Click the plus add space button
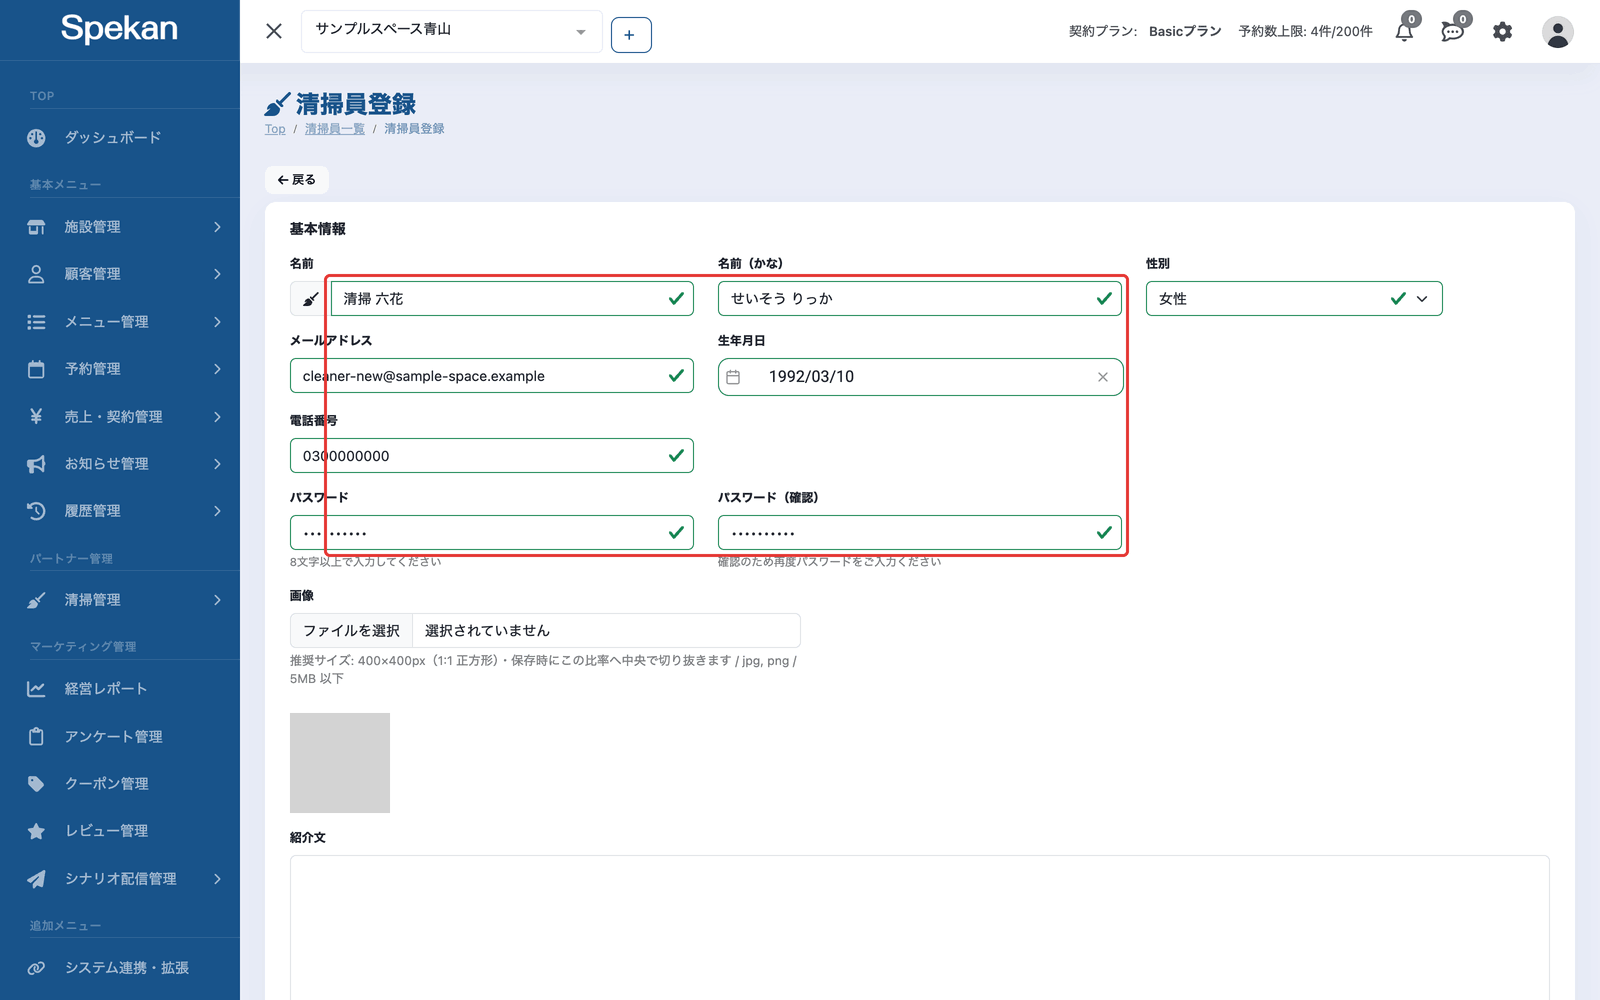1600x1000 pixels. 631,35
